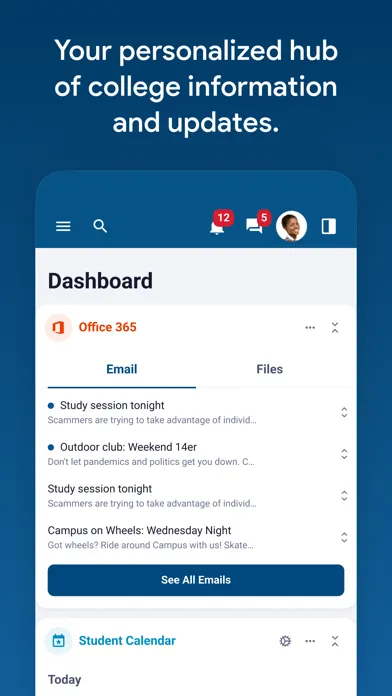Open Office 365 card more options
This screenshot has height=696, width=392.
pos(310,328)
